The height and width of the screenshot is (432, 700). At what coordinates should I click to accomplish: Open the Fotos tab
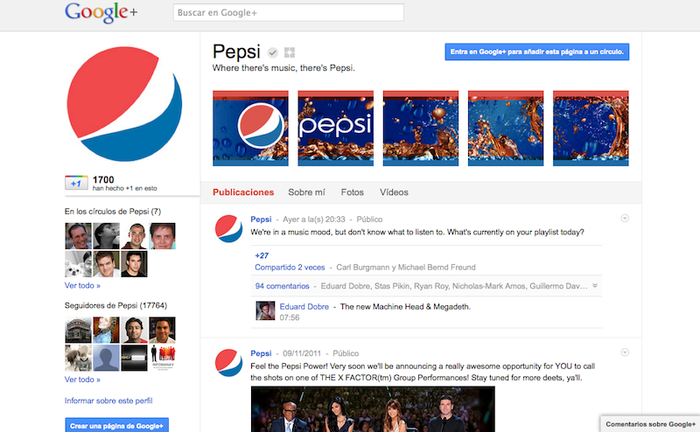tap(352, 192)
